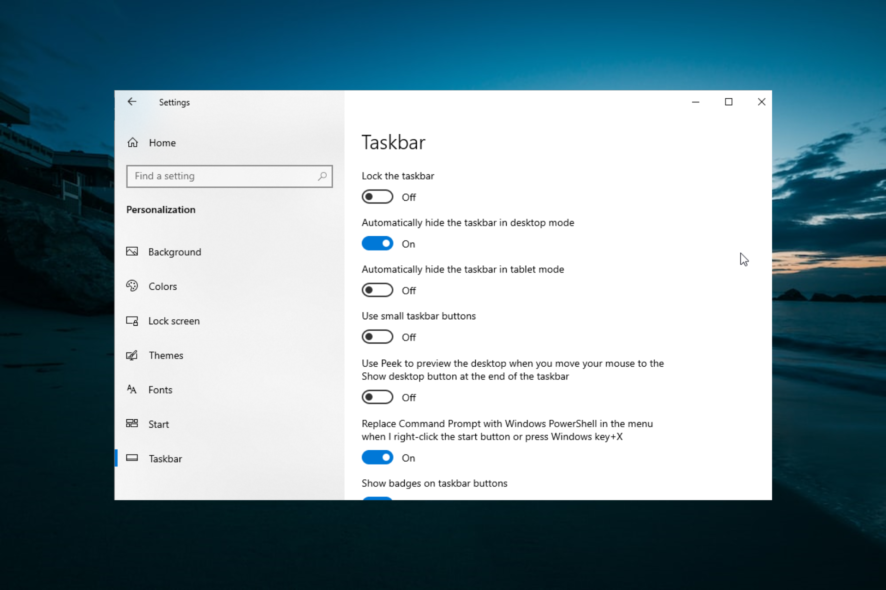Click 'Lock the taskbar' label

tap(398, 176)
